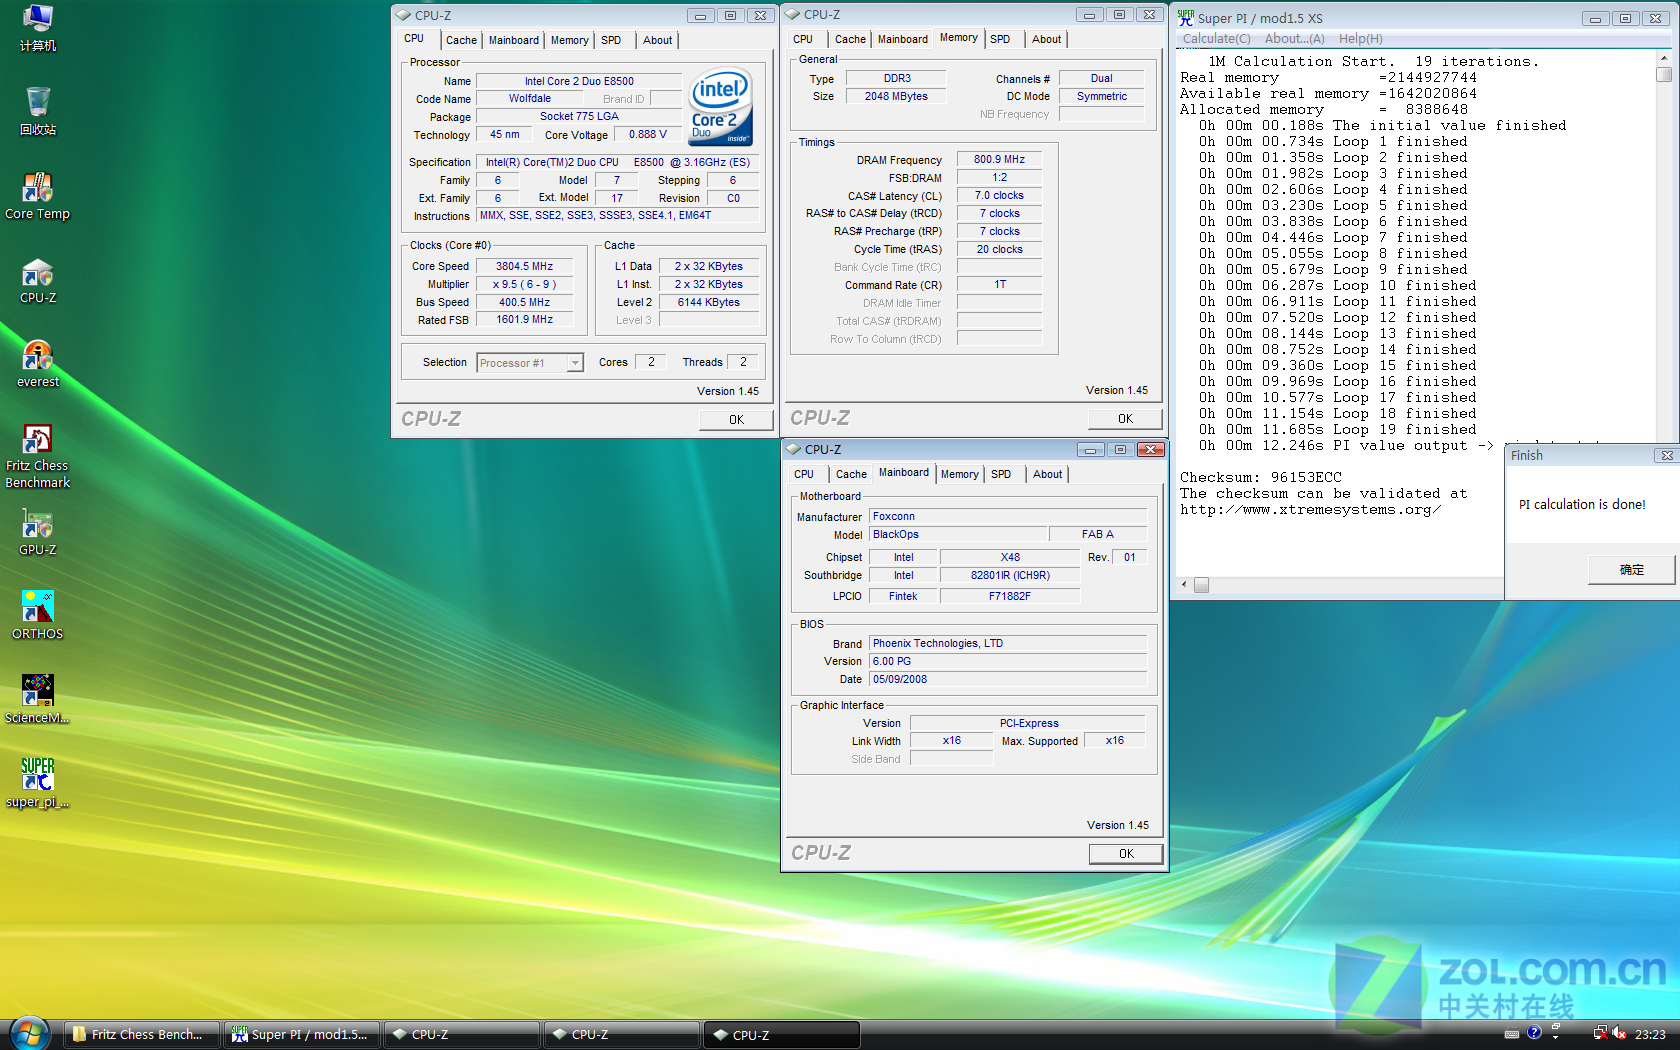Click the help question mark tray icon

(x=1534, y=1033)
